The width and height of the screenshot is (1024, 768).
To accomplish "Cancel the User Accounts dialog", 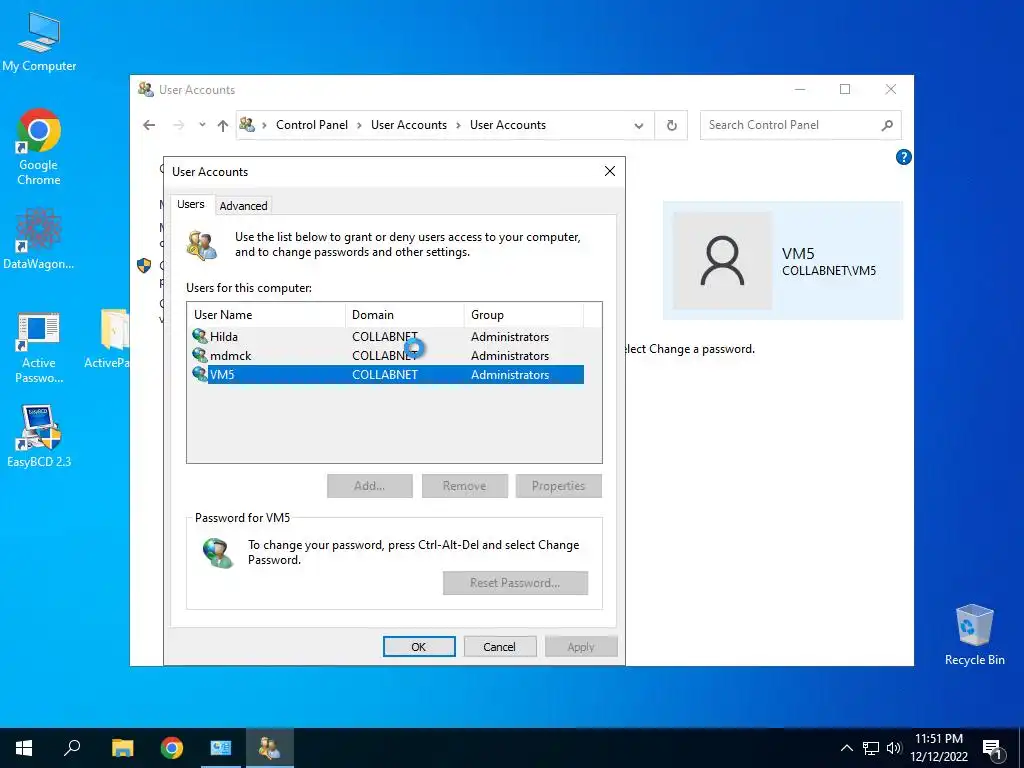I will [500, 647].
